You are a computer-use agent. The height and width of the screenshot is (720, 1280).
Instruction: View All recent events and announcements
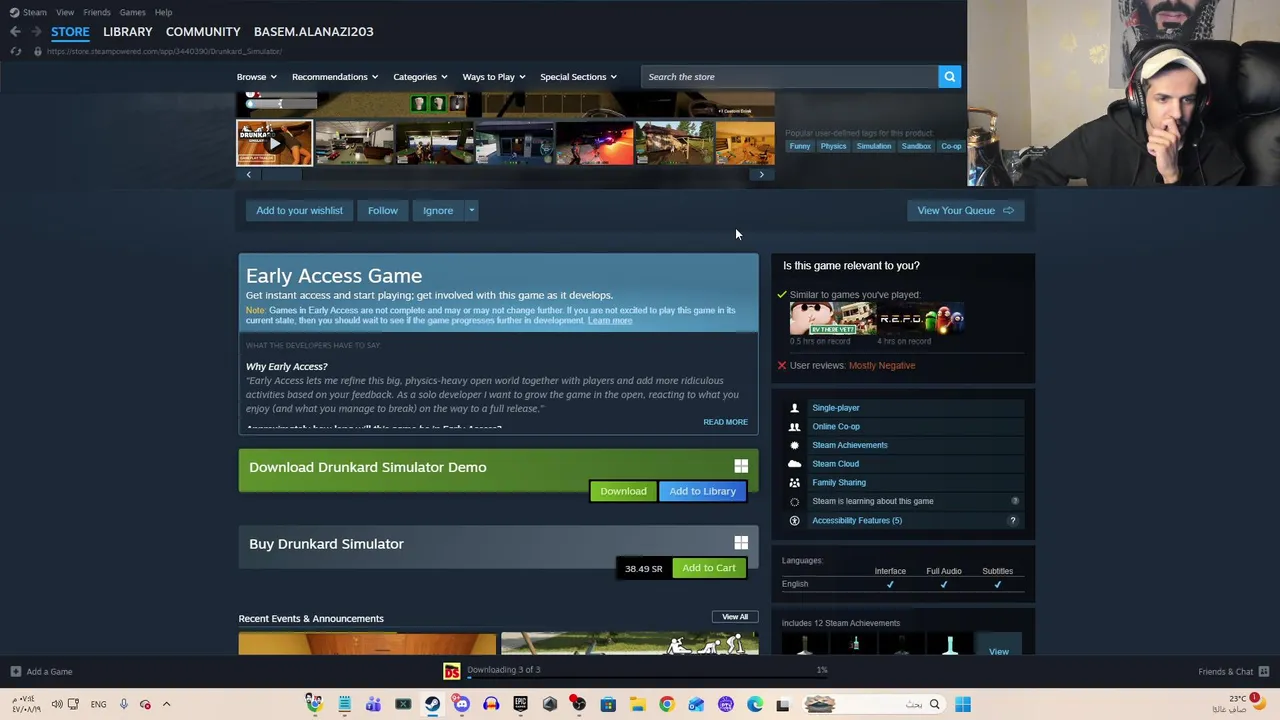click(x=735, y=617)
